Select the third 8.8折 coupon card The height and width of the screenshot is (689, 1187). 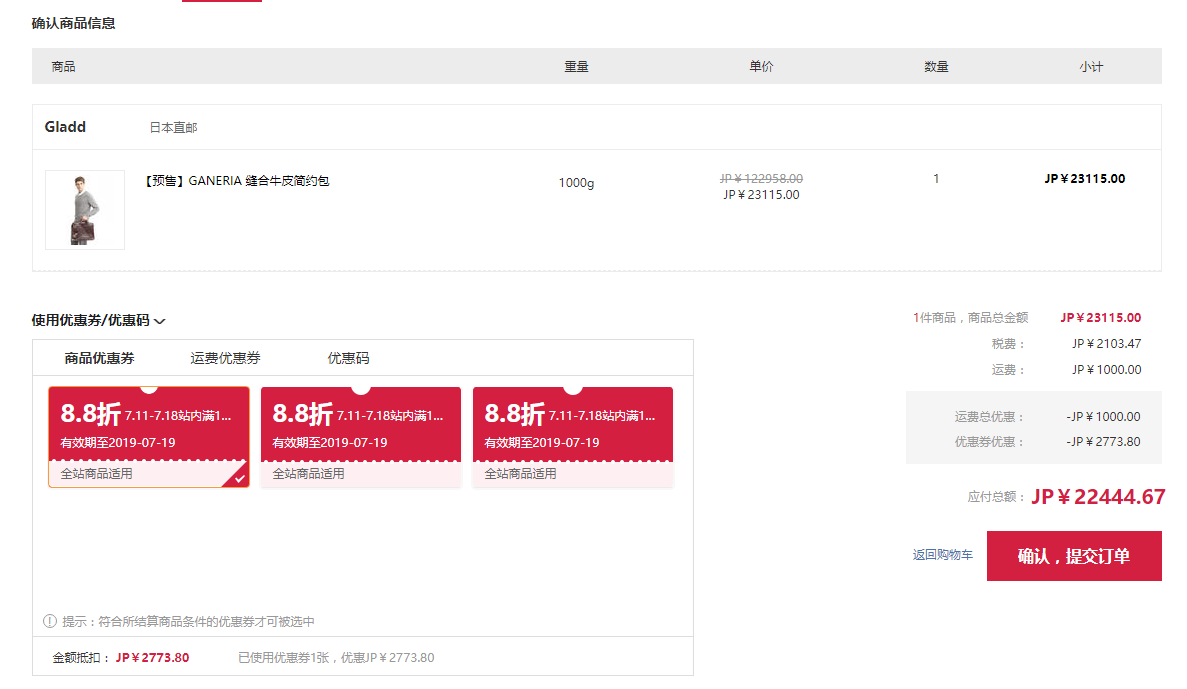[572, 437]
